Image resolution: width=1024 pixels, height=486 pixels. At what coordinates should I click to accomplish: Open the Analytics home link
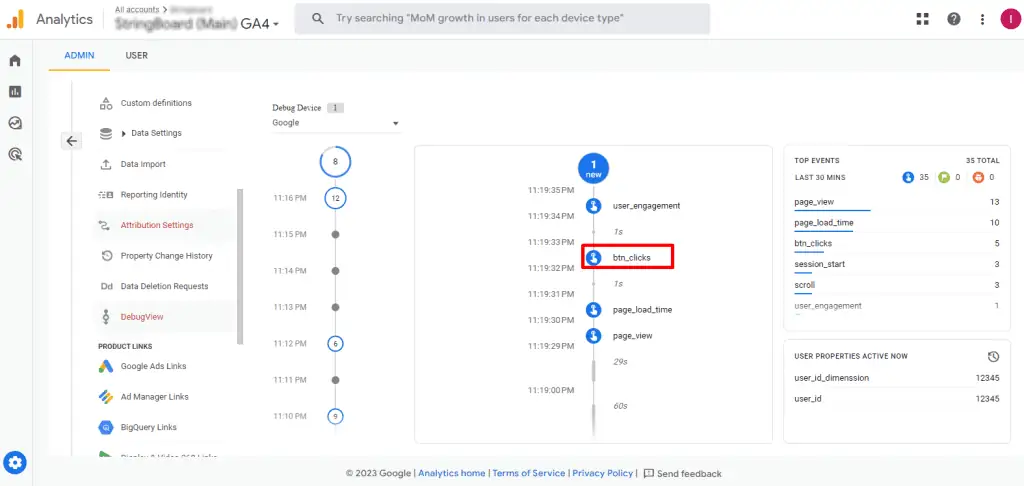tap(452, 474)
